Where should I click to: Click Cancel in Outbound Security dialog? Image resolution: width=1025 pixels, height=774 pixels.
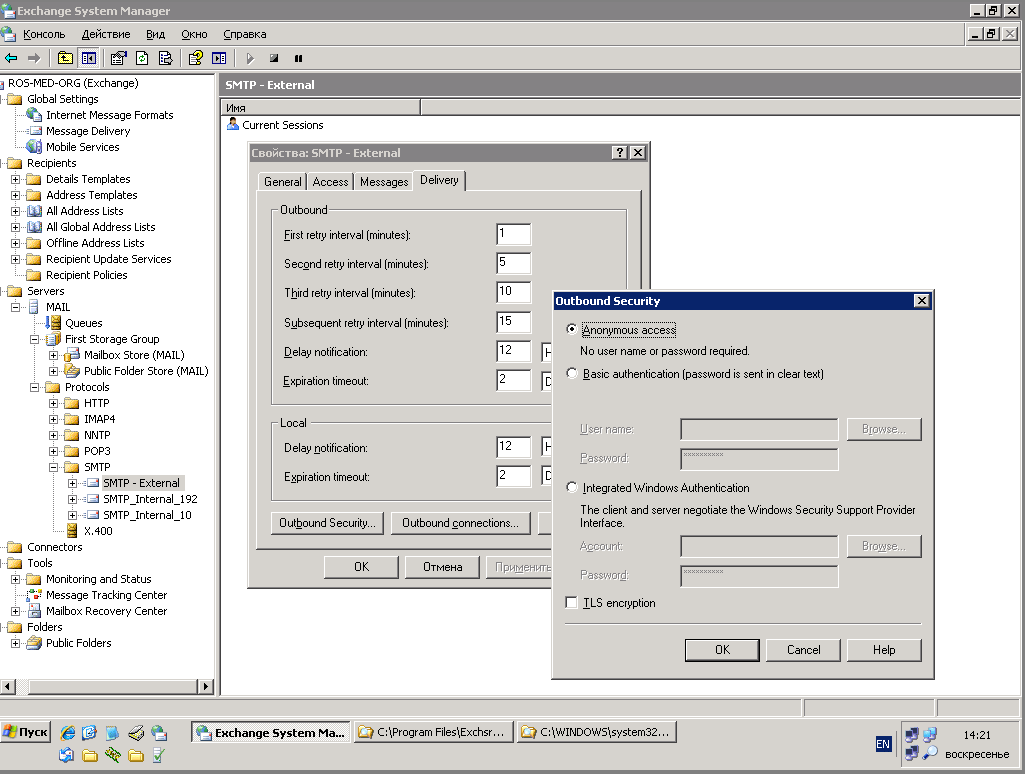pyautogui.click(x=803, y=650)
